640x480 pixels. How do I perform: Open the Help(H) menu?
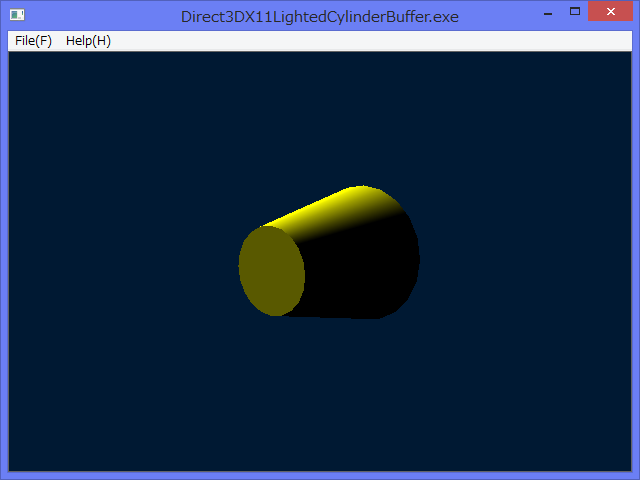tap(88, 41)
